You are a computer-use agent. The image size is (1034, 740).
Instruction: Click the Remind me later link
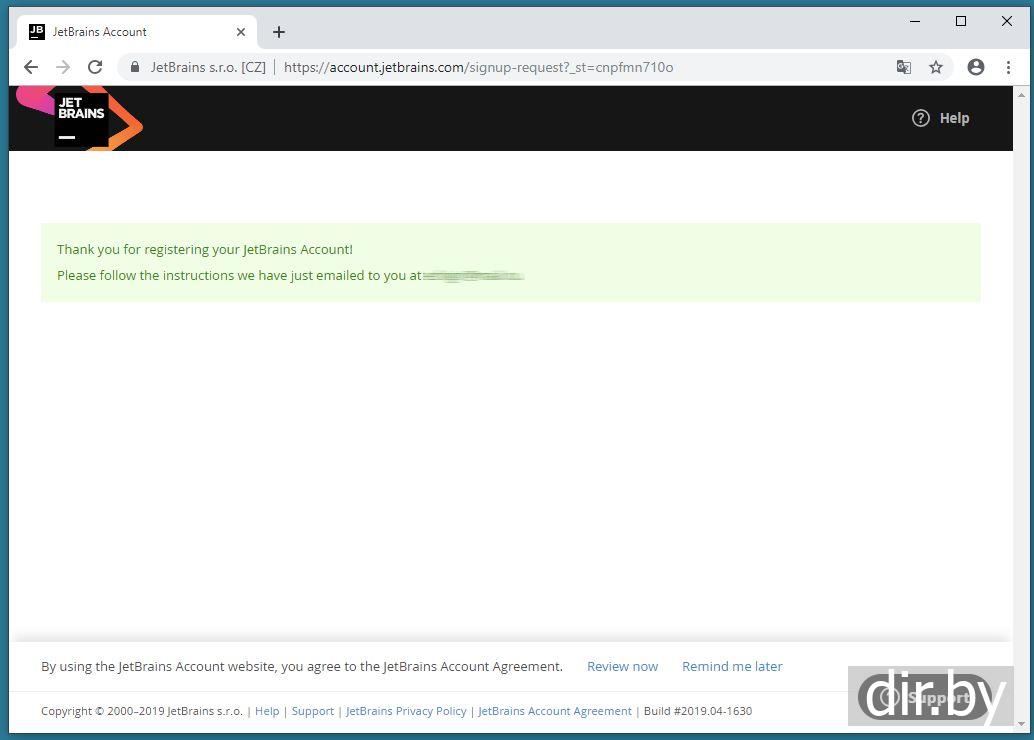click(x=732, y=666)
